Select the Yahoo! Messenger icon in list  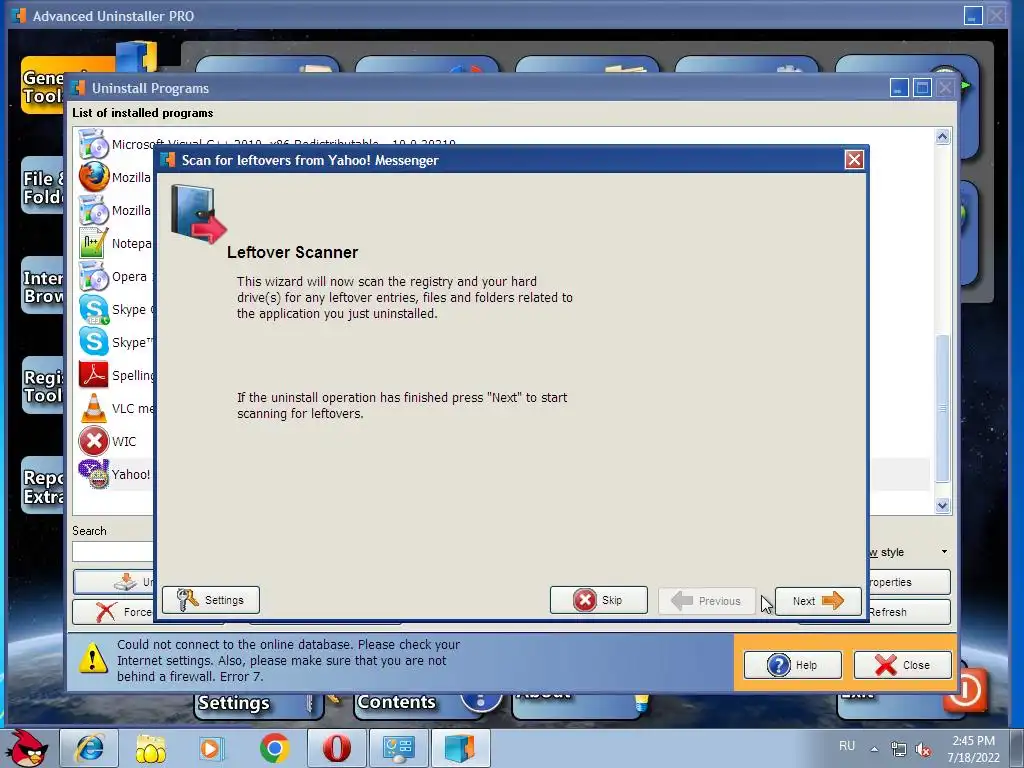tap(93, 475)
